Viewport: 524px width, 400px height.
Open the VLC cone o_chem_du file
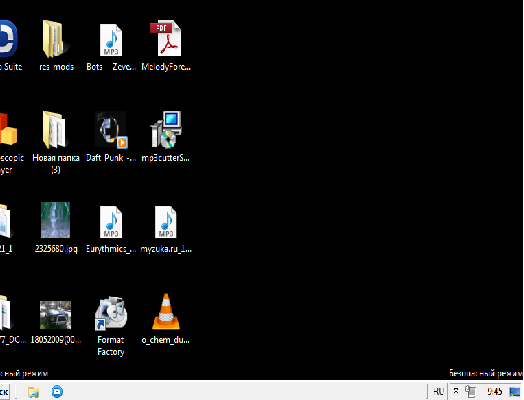166,318
